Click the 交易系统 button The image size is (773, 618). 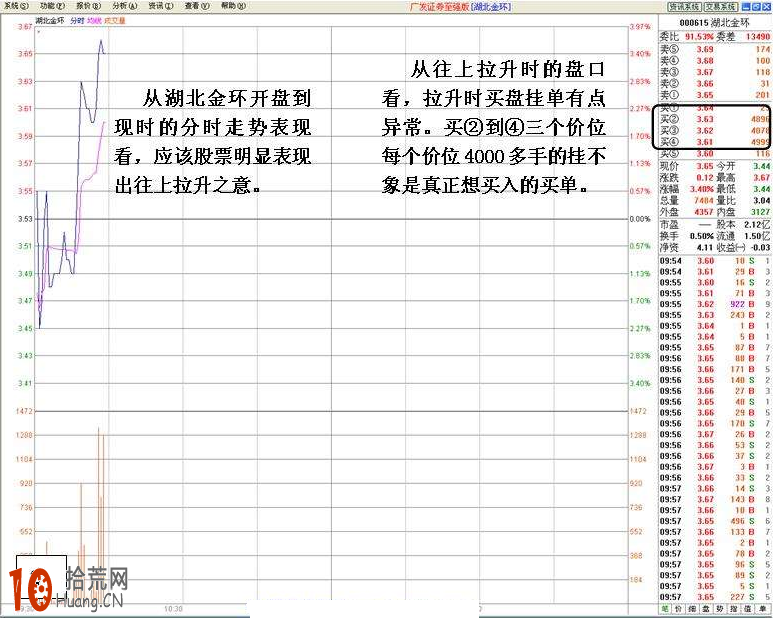click(720, 7)
